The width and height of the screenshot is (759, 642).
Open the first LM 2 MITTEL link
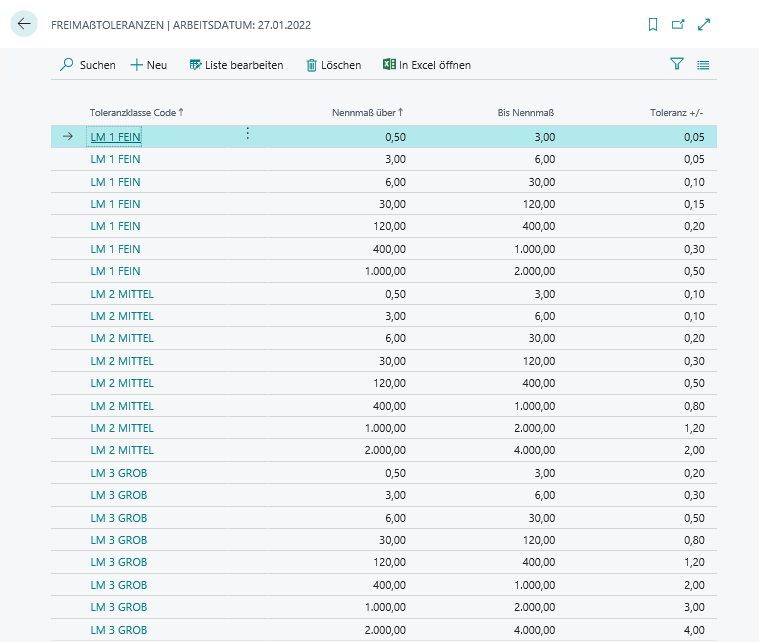[122, 294]
